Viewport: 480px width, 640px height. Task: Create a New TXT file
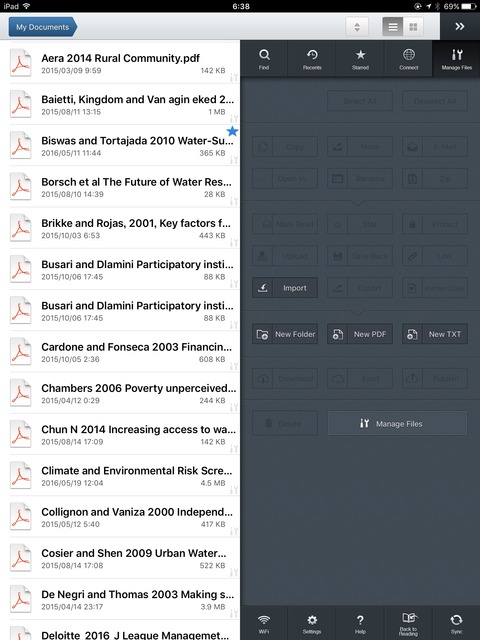tap(435, 334)
